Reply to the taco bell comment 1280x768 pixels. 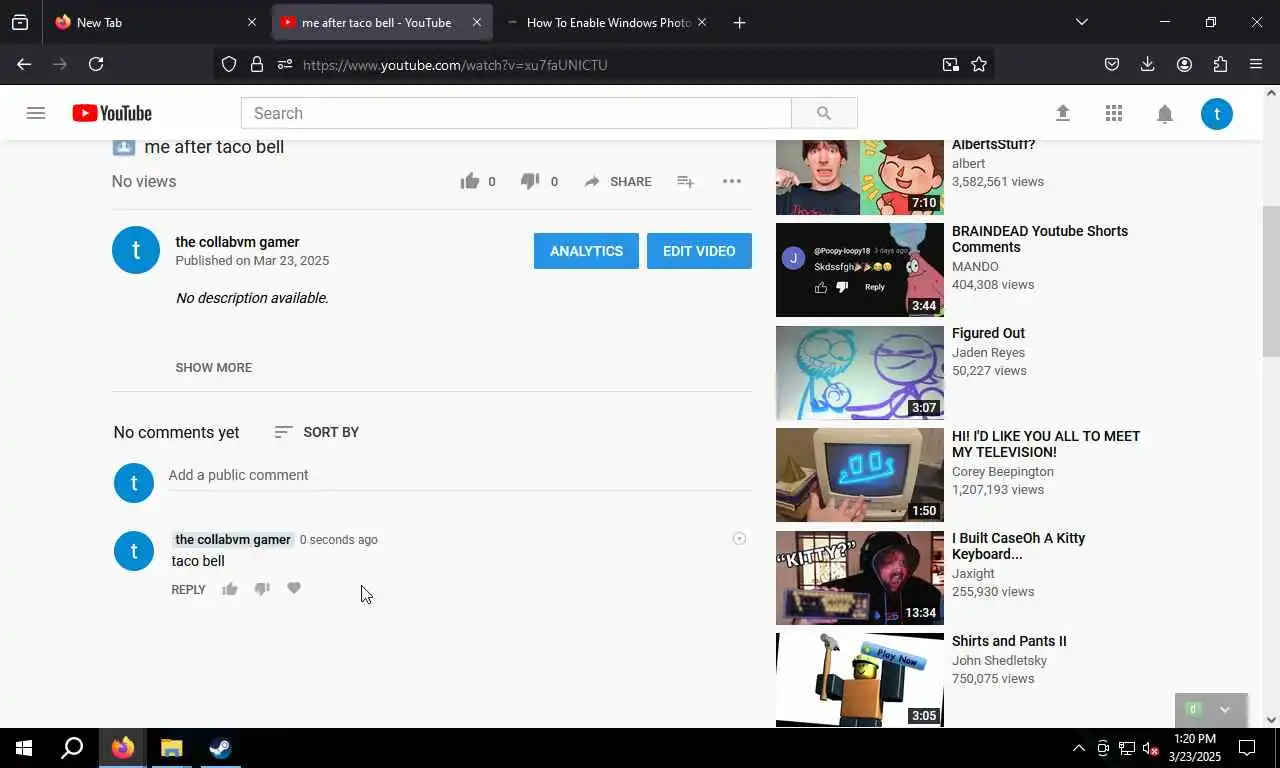click(x=188, y=589)
